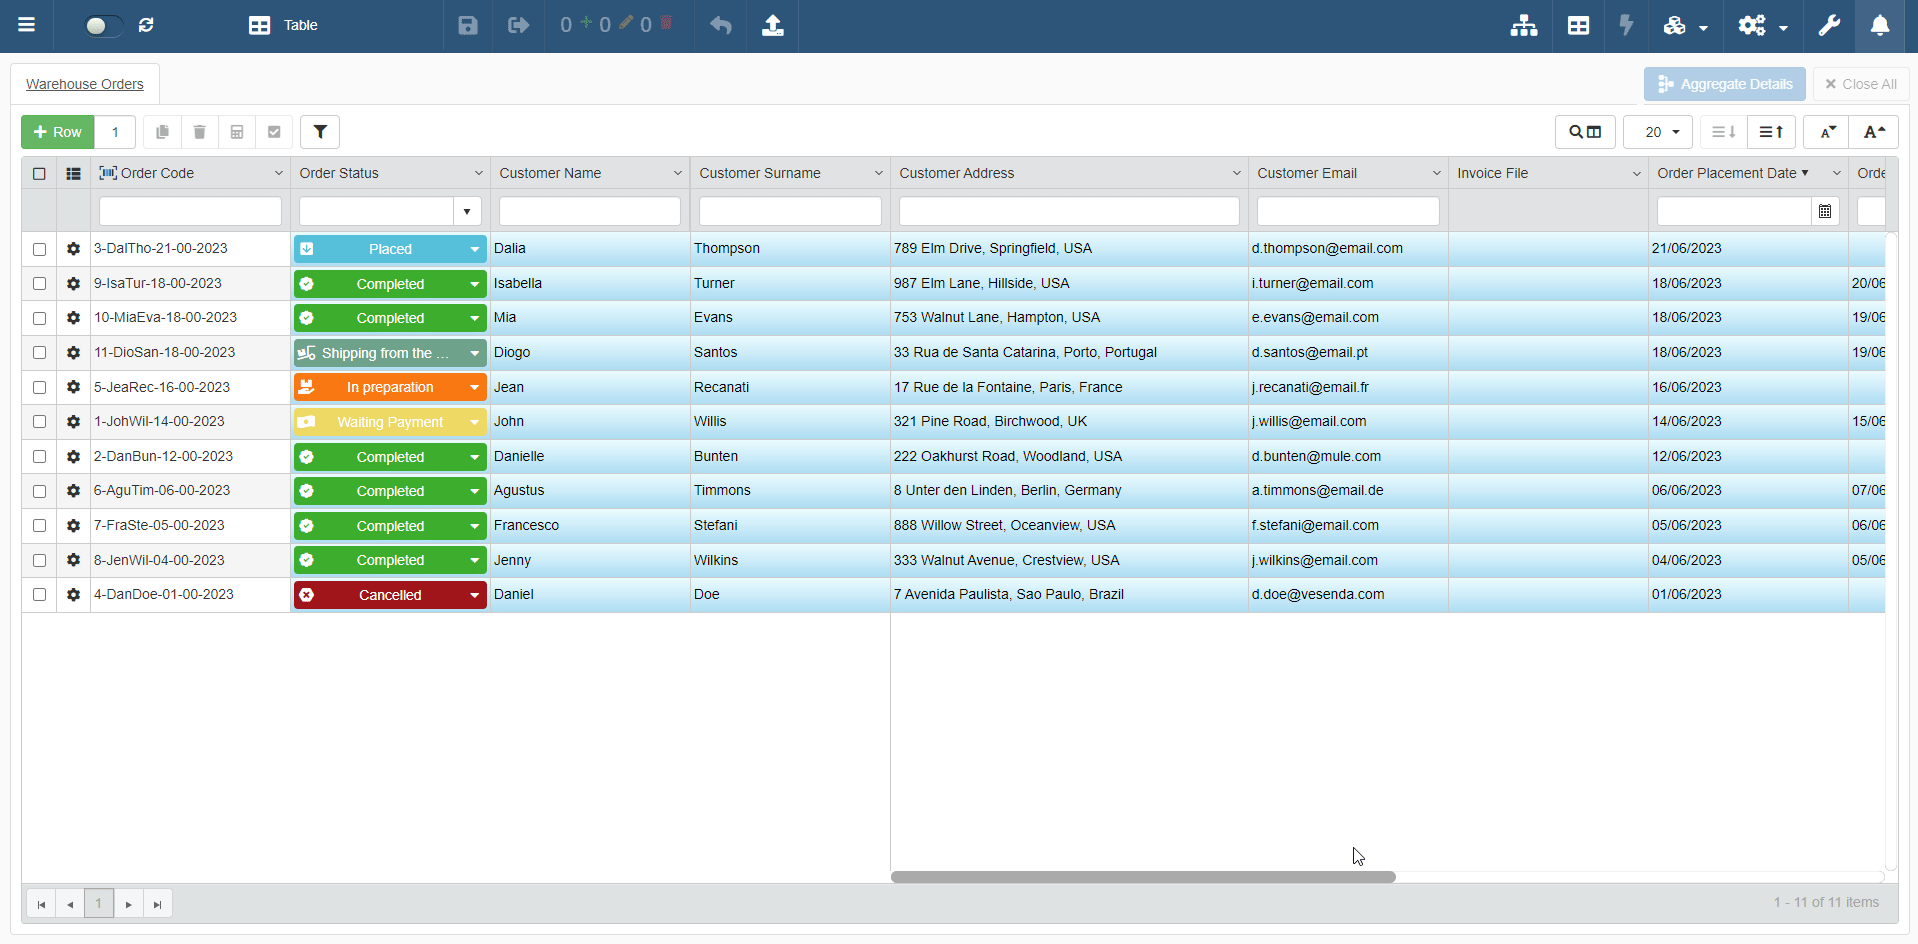Tick the select-all header checkbox
The width and height of the screenshot is (1918, 944).
pos(39,173)
